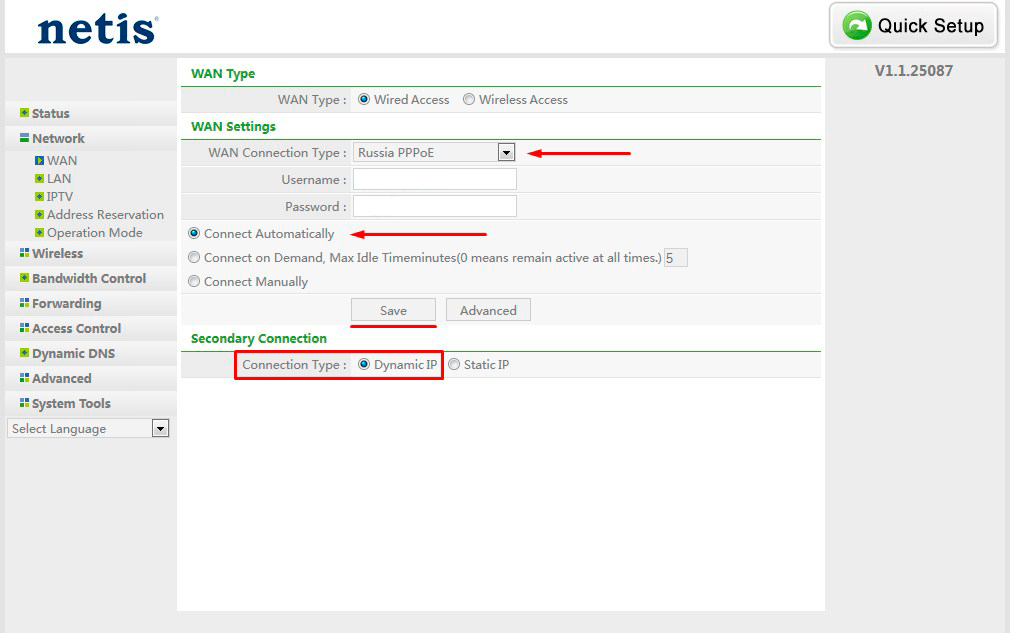The width and height of the screenshot is (1010, 633).
Task: Click the Quick Setup icon
Action: 857,27
